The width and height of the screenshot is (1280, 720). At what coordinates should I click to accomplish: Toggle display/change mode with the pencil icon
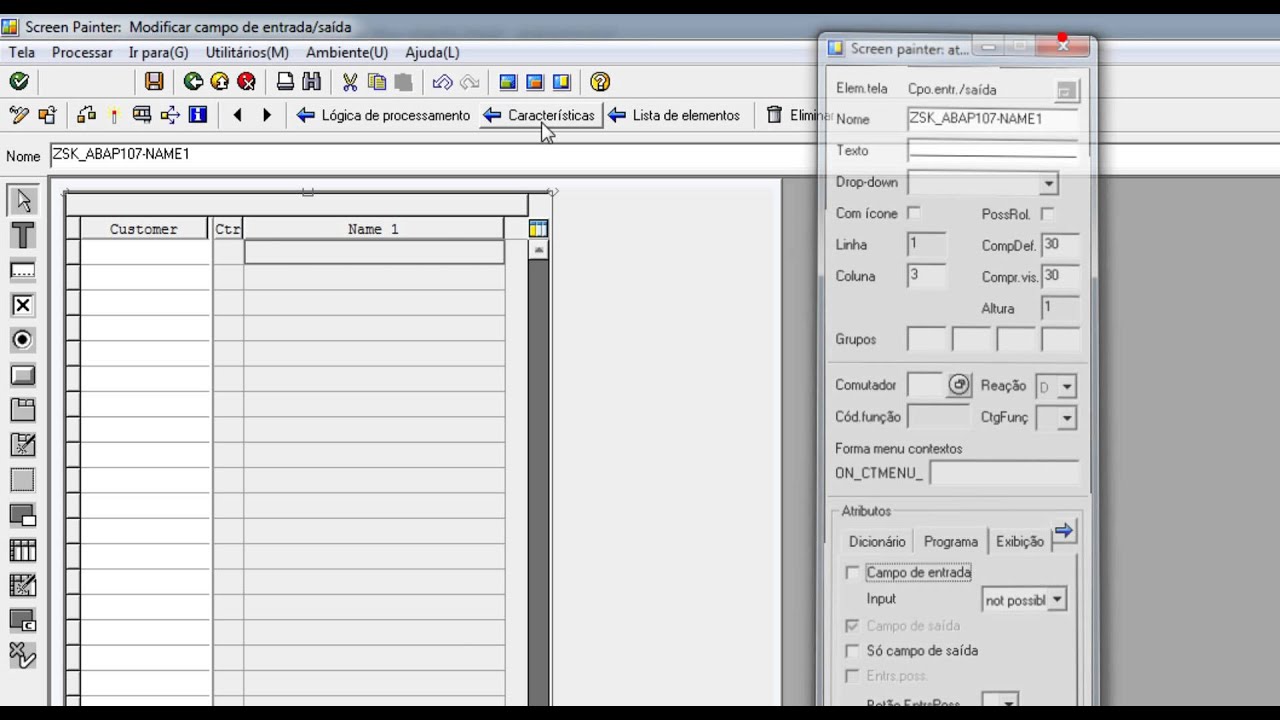click(19, 115)
